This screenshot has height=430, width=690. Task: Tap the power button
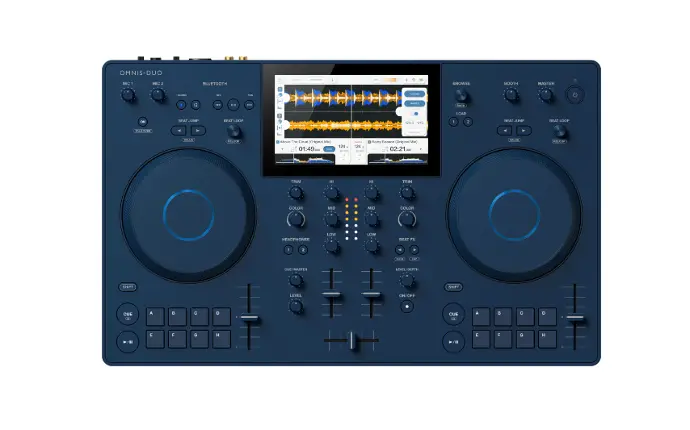click(x=575, y=95)
